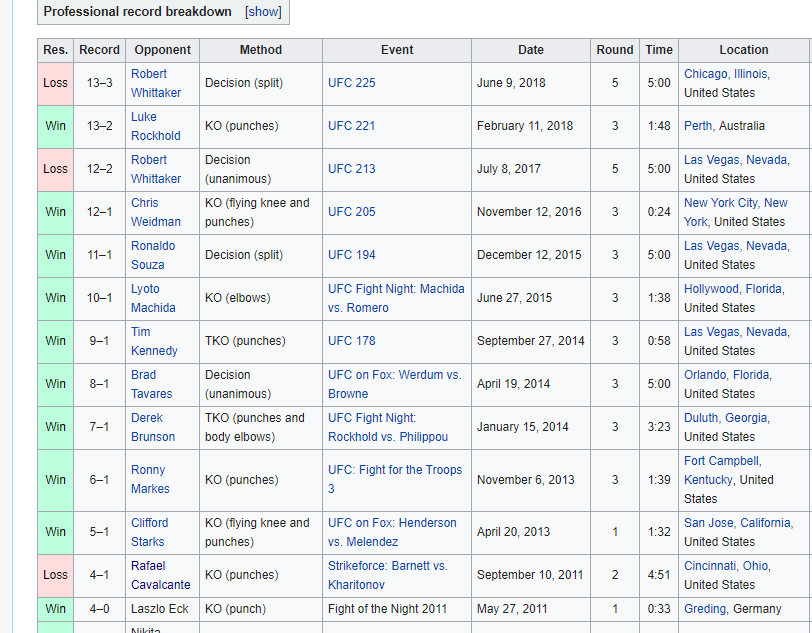Open the Greding location link
This screenshot has width=812, height=633.
(705, 609)
